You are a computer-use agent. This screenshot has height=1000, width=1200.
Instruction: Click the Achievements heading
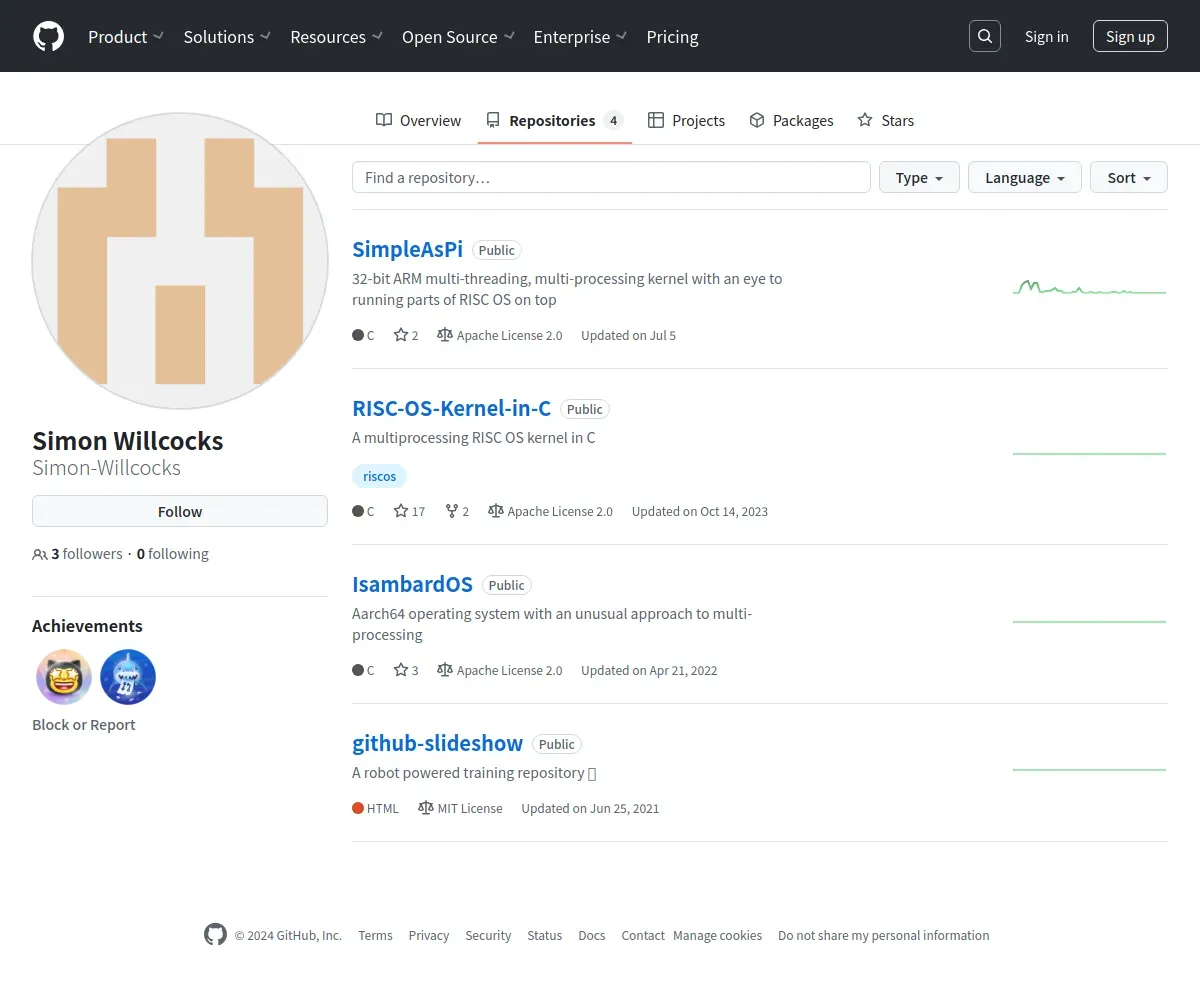(87, 626)
